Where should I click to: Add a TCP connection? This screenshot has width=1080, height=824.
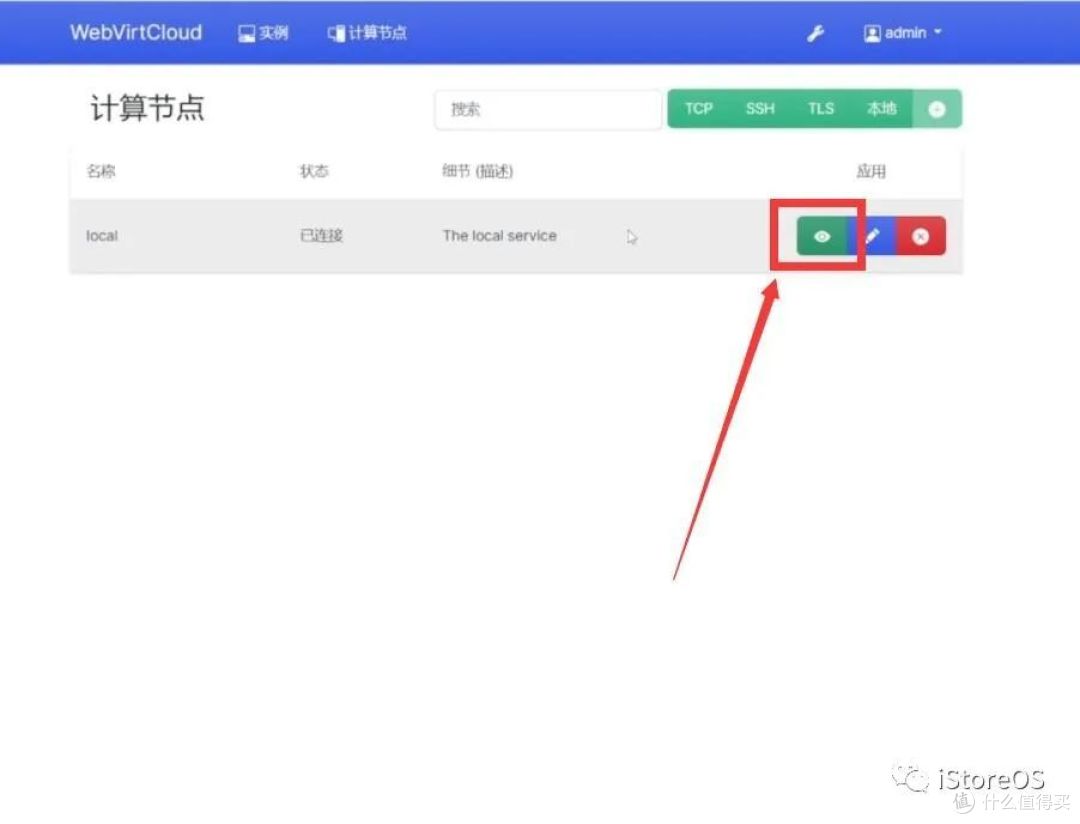(698, 109)
